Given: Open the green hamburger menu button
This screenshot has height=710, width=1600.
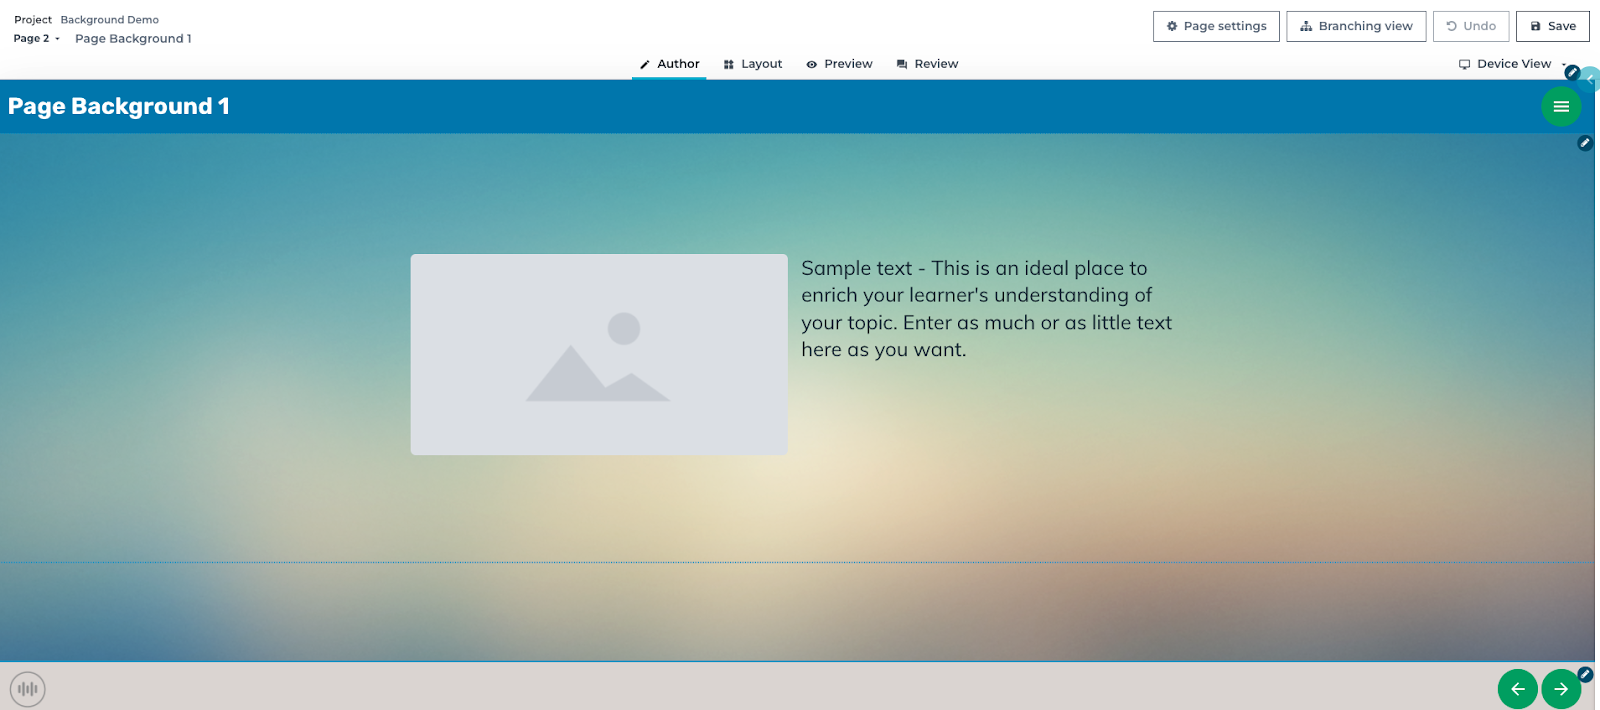Looking at the screenshot, I should click(1561, 106).
